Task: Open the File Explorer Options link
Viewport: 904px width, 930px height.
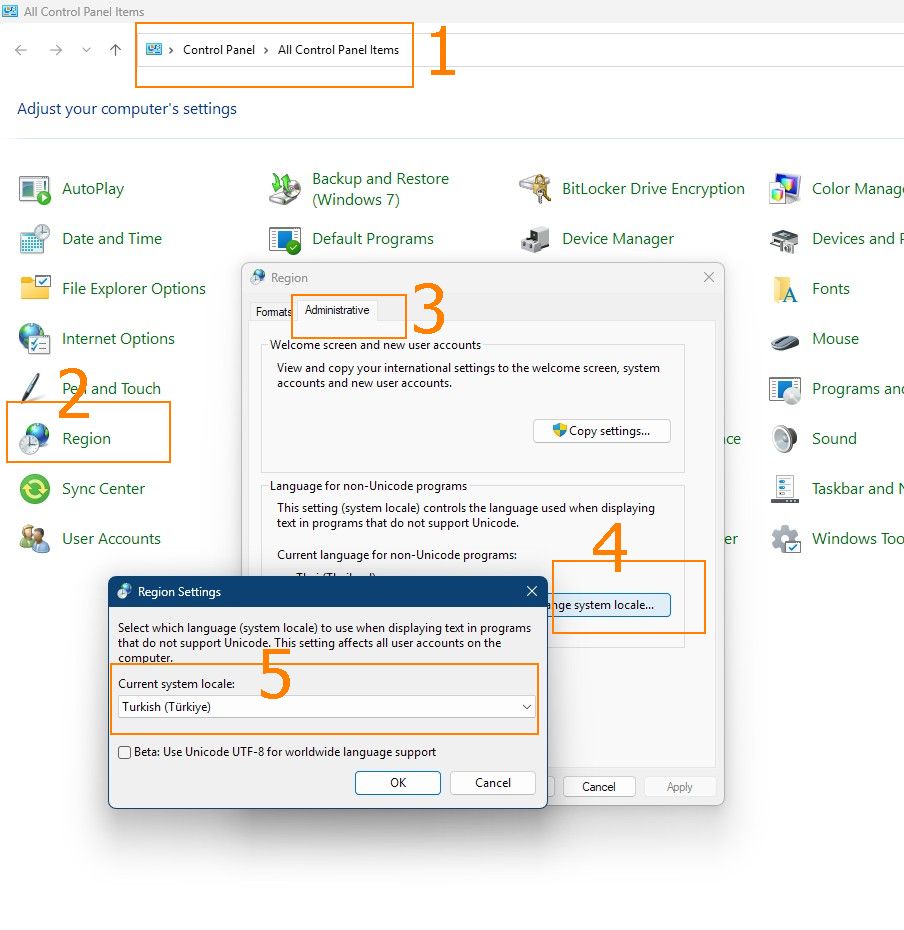Action: [134, 288]
